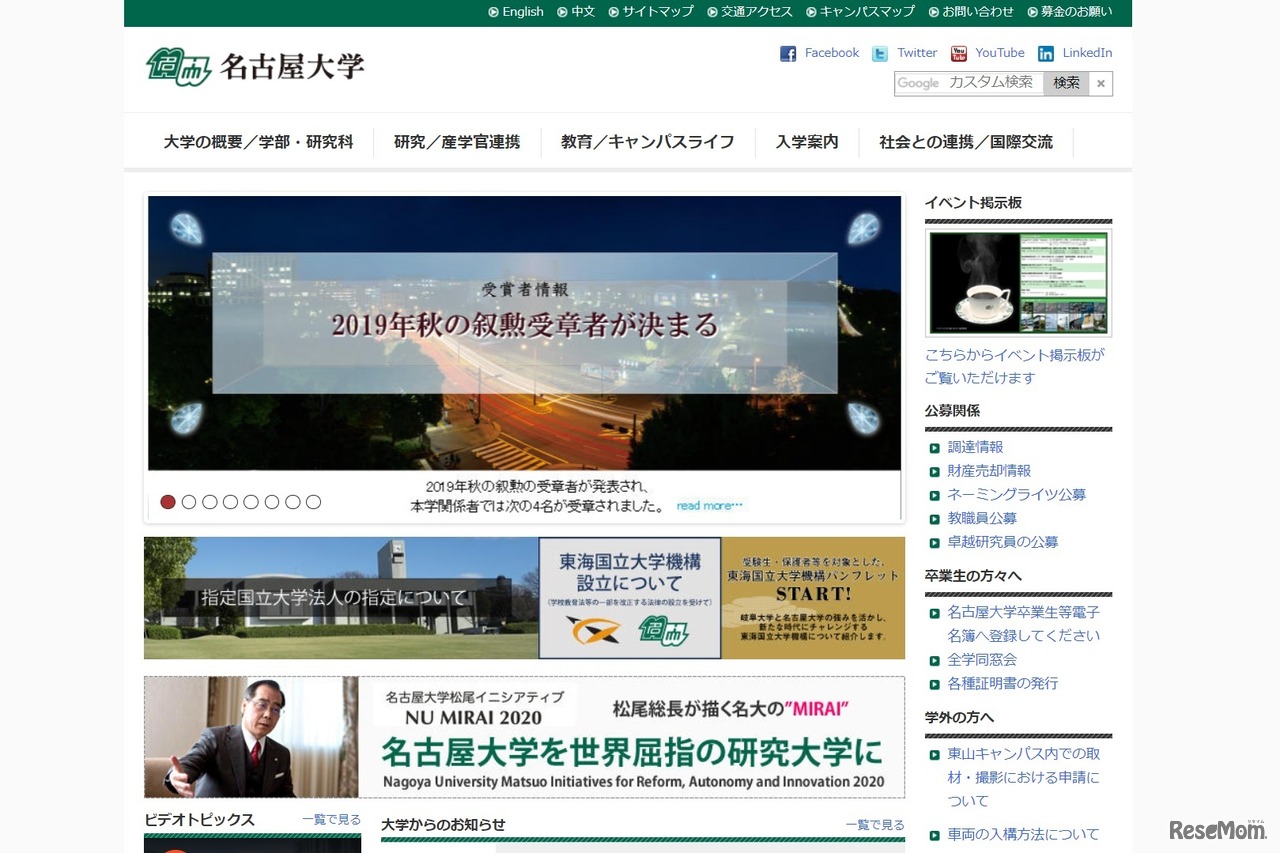Open the 教育/キャンパスライフ dropdown menu
The width and height of the screenshot is (1280, 853).
pyautogui.click(x=646, y=142)
